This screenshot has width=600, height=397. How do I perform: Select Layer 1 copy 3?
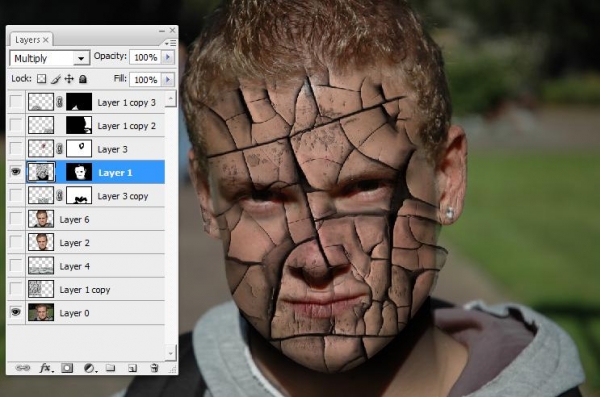pyautogui.click(x=86, y=102)
